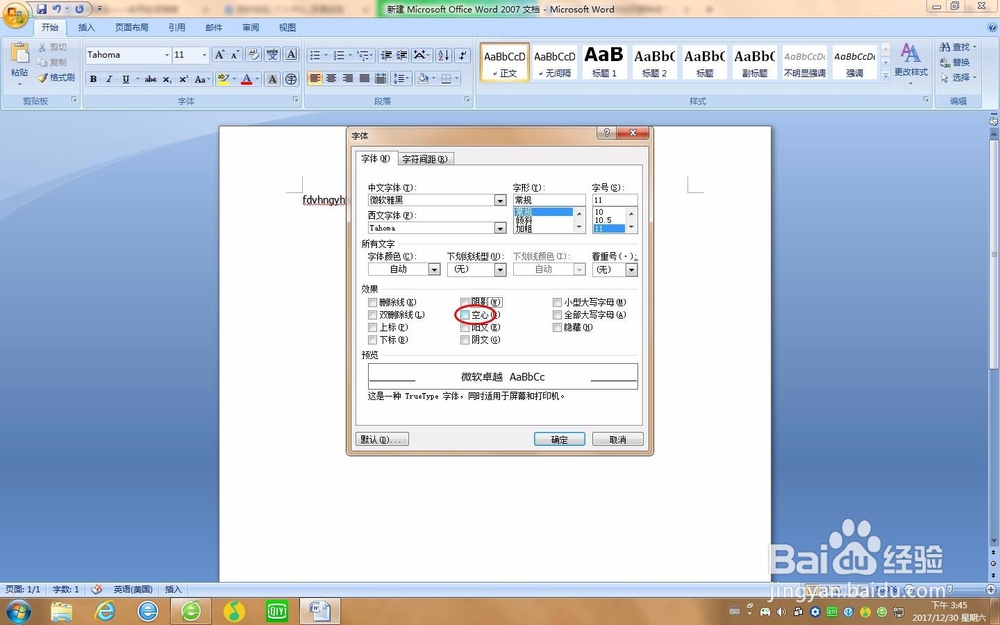This screenshot has height=625, width=1000.
Task: Click the Paste clipboard icon
Action: click(x=20, y=54)
